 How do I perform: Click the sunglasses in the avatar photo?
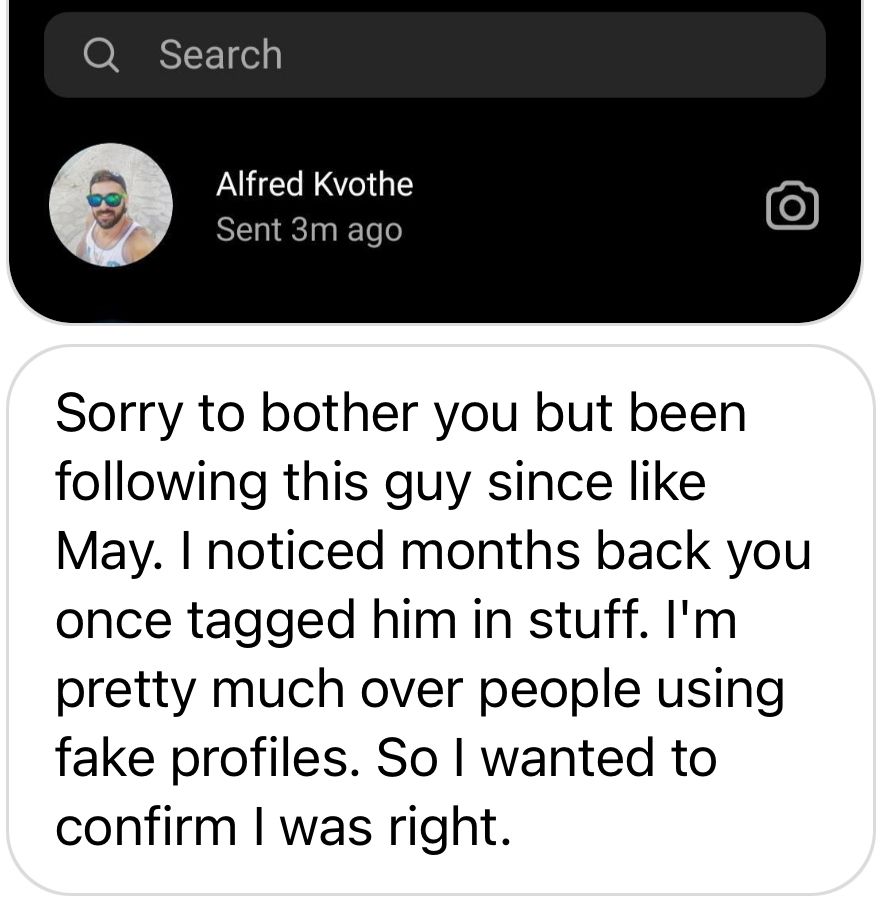point(106,199)
